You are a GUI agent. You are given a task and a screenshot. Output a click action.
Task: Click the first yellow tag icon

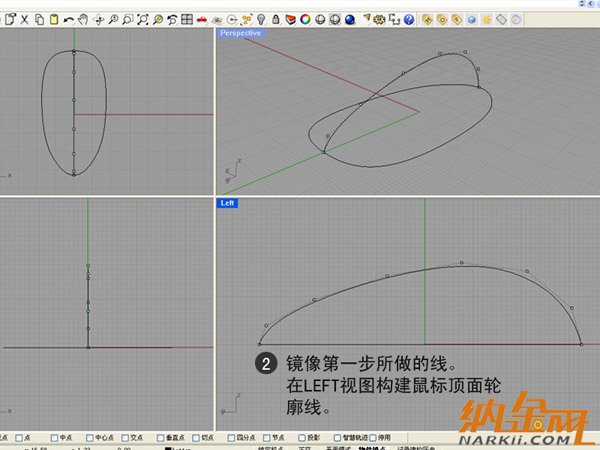427,19
